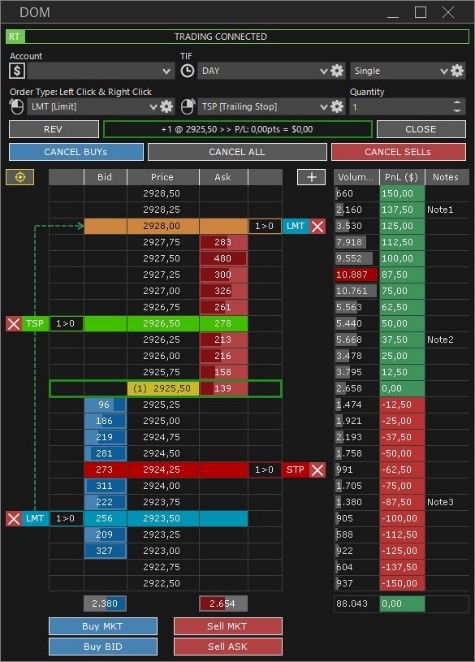Cancel the TSP order with its X icon
Viewport: 475px width, 662px height.
point(14,324)
